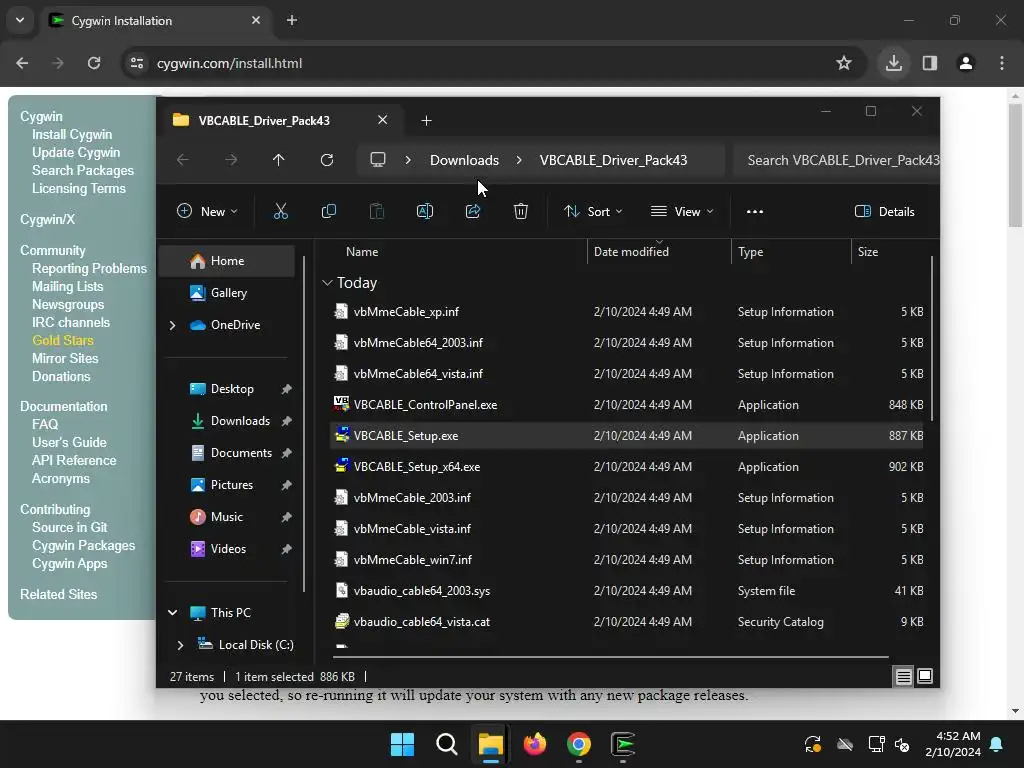1024x768 pixels.
Task: Sort by the Date modified column header
Action: [660, 251]
